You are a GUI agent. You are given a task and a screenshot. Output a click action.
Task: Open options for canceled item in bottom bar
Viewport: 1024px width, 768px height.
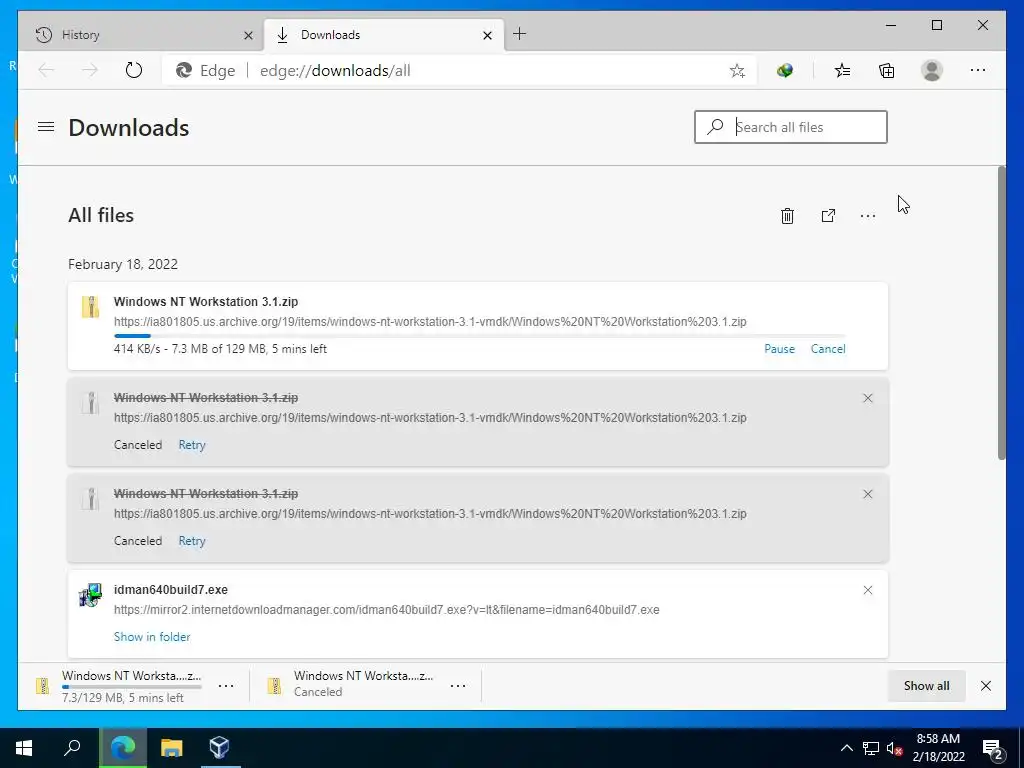458,686
